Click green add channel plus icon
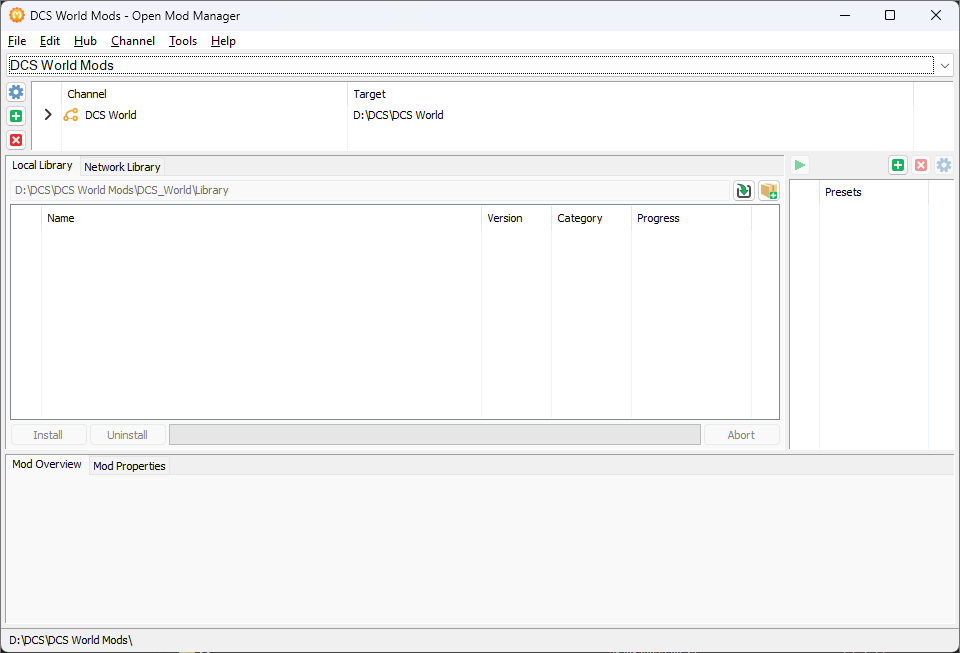 [16, 116]
